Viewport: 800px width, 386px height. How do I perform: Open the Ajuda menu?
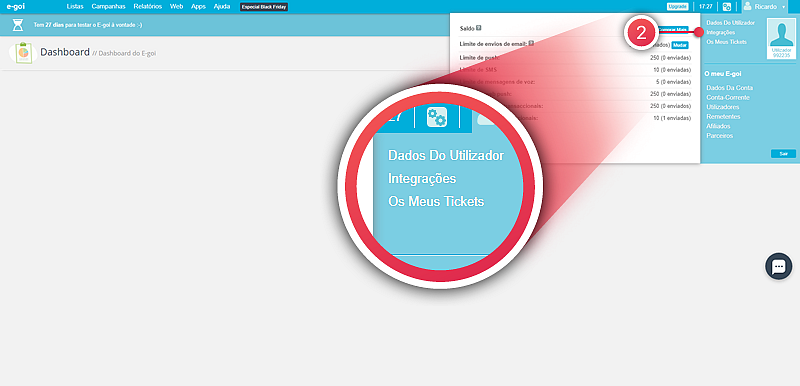(x=222, y=7)
